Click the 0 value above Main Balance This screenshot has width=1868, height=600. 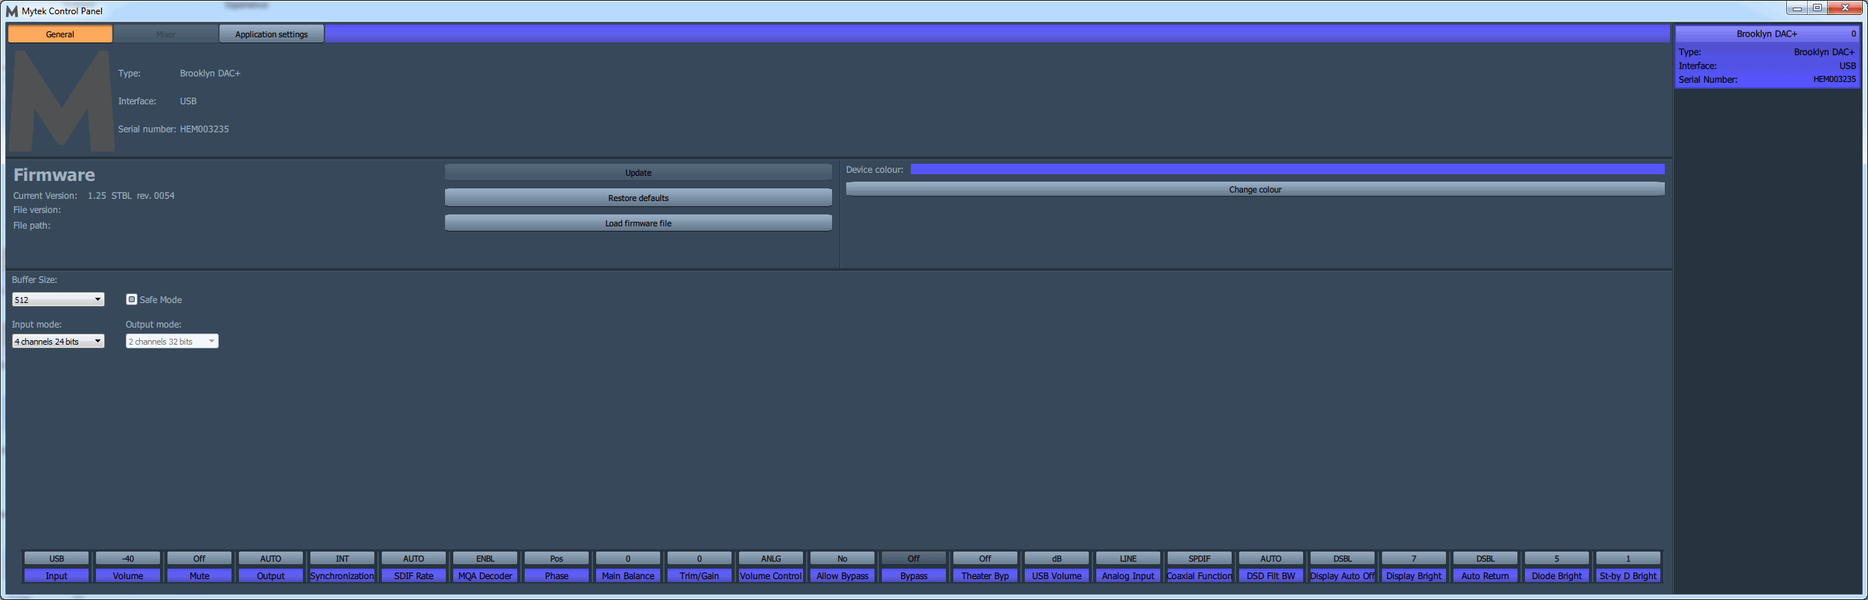point(628,559)
